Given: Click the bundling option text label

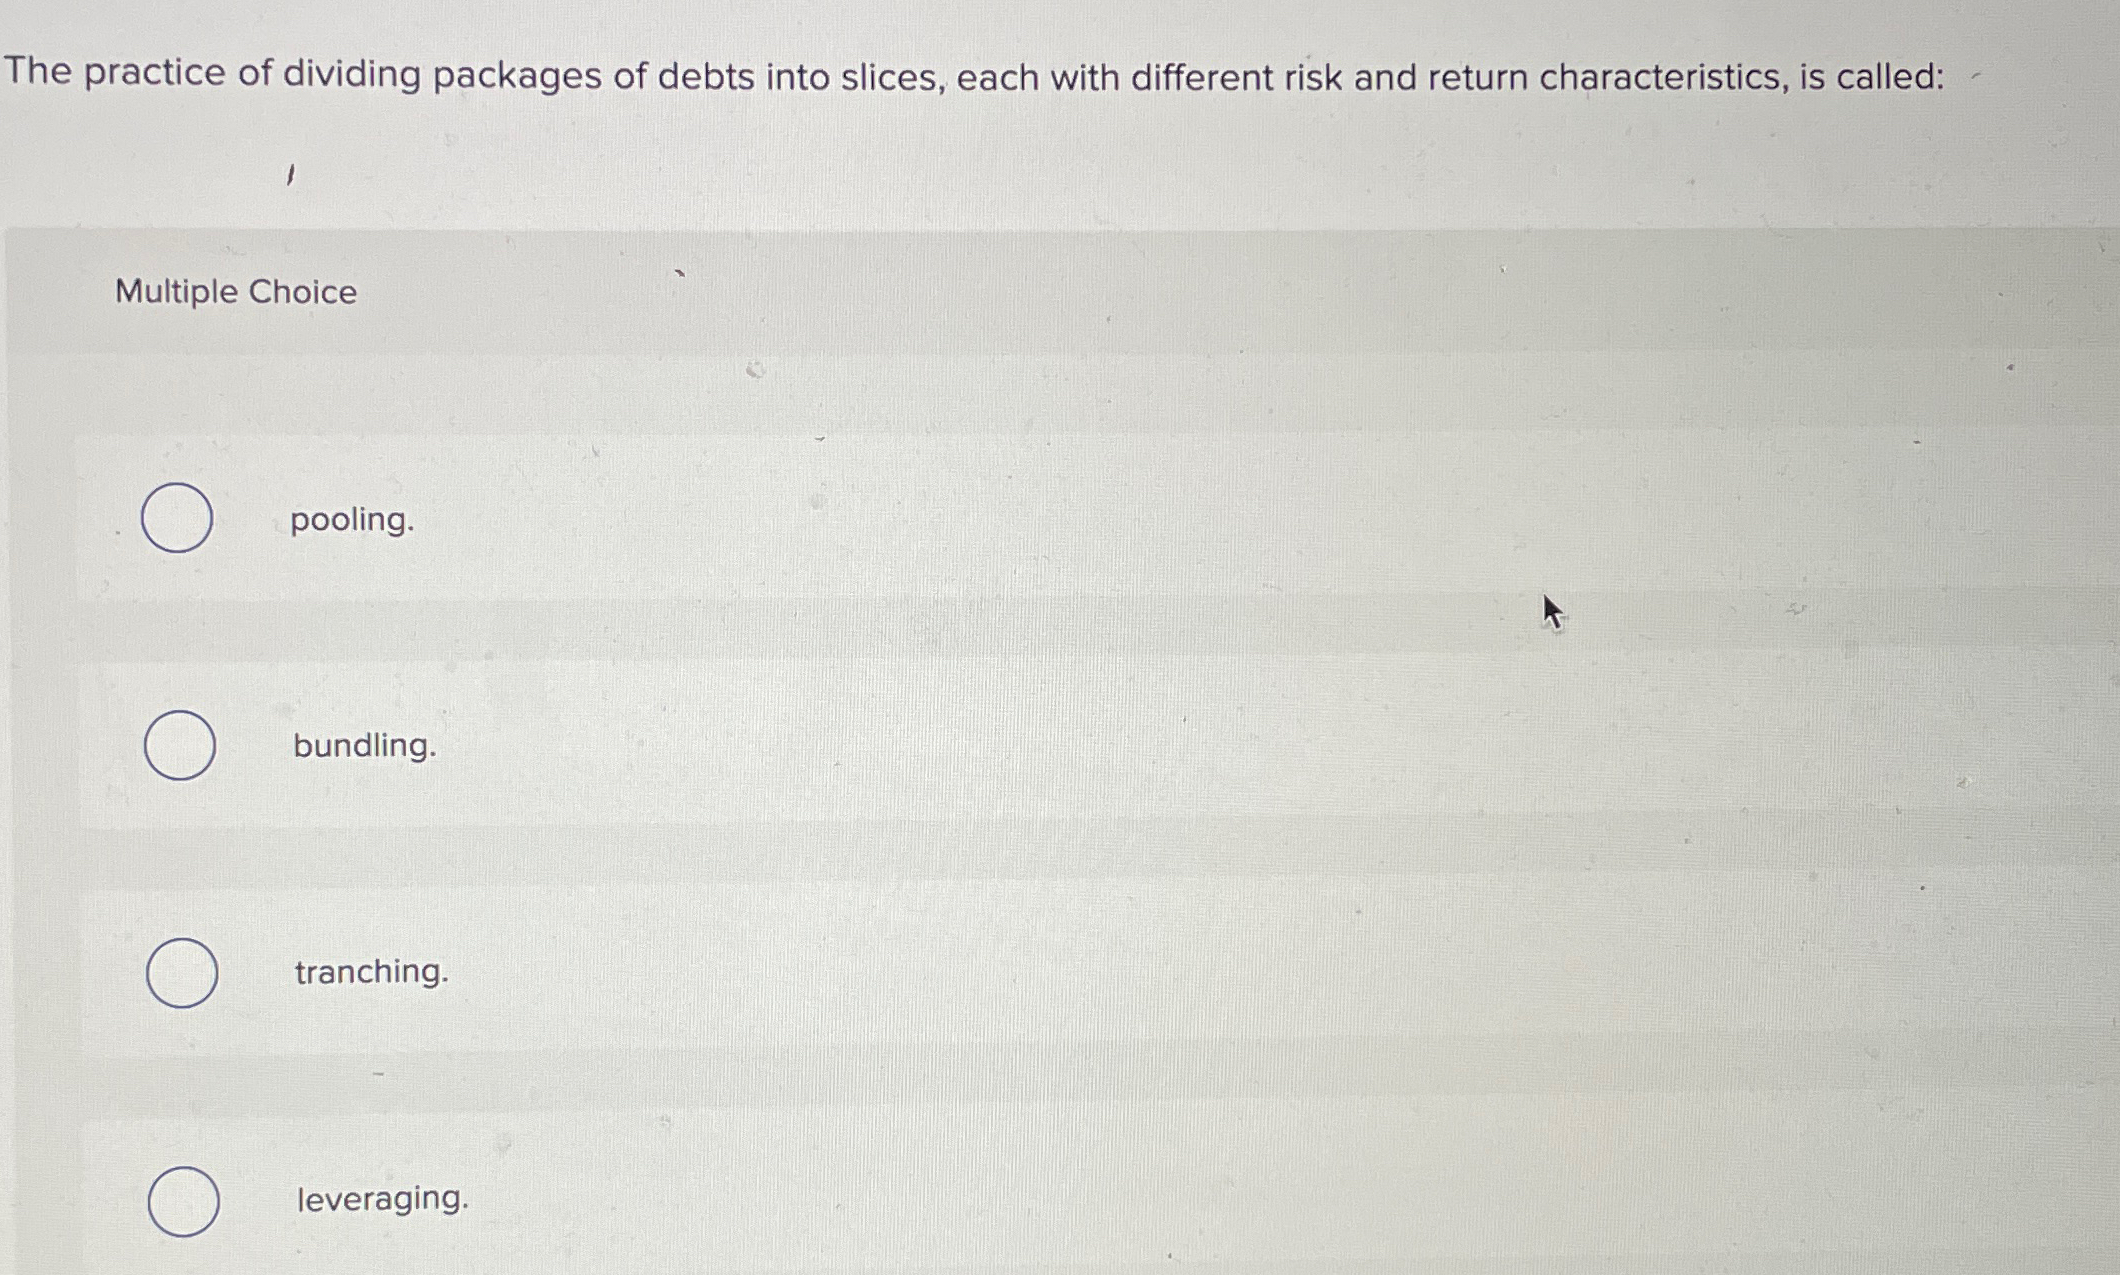Looking at the screenshot, I should tap(364, 747).
